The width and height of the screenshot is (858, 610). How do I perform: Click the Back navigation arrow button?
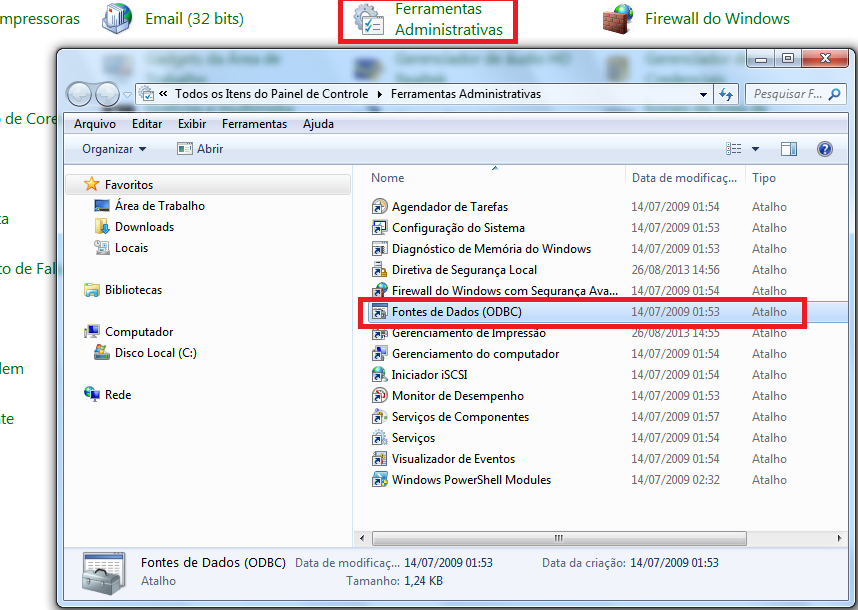point(80,95)
